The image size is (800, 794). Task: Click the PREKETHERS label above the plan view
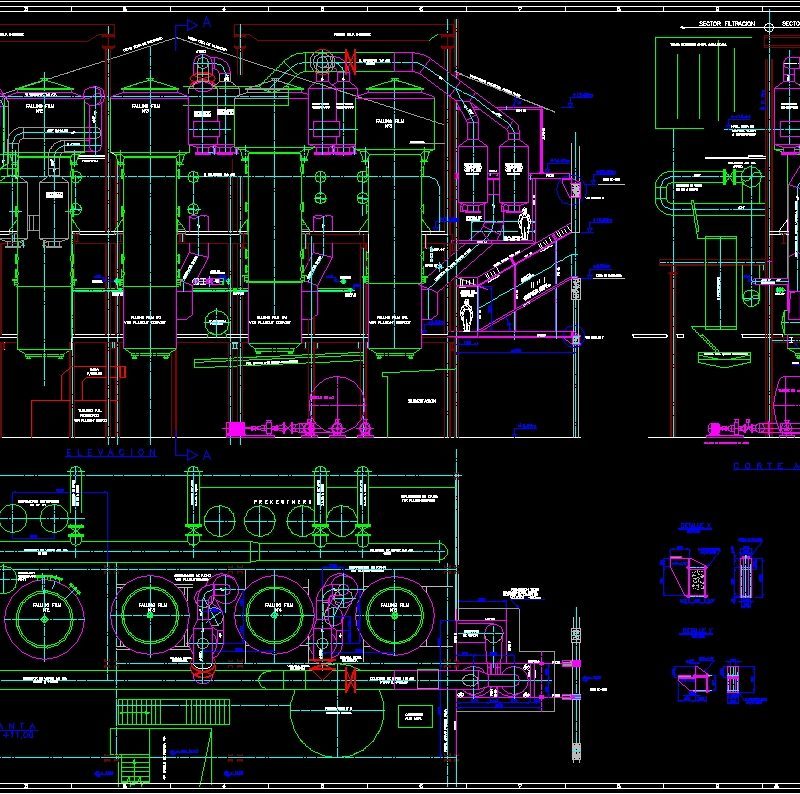click(281, 500)
